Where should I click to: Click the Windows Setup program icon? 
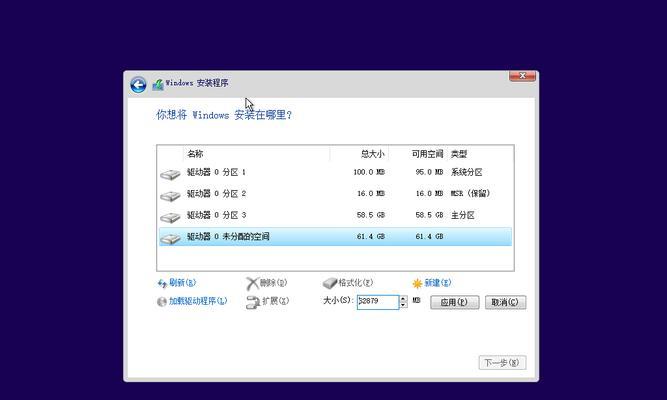coord(158,84)
